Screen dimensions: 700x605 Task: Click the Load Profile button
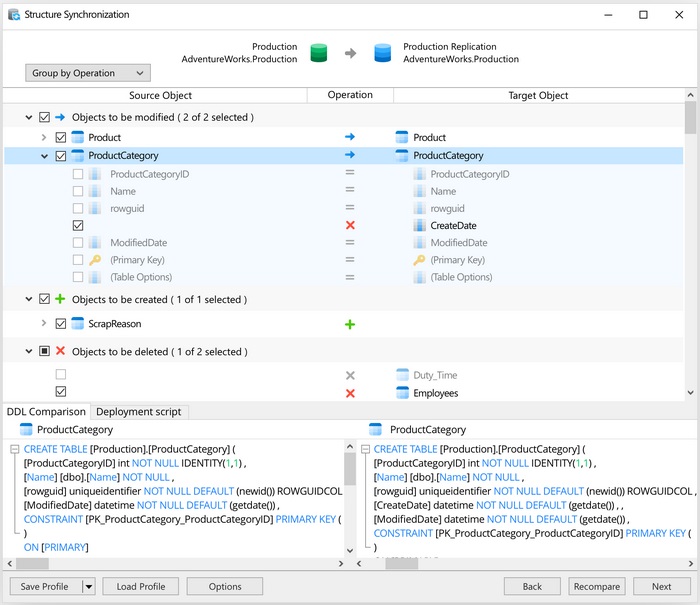[141, 586]
